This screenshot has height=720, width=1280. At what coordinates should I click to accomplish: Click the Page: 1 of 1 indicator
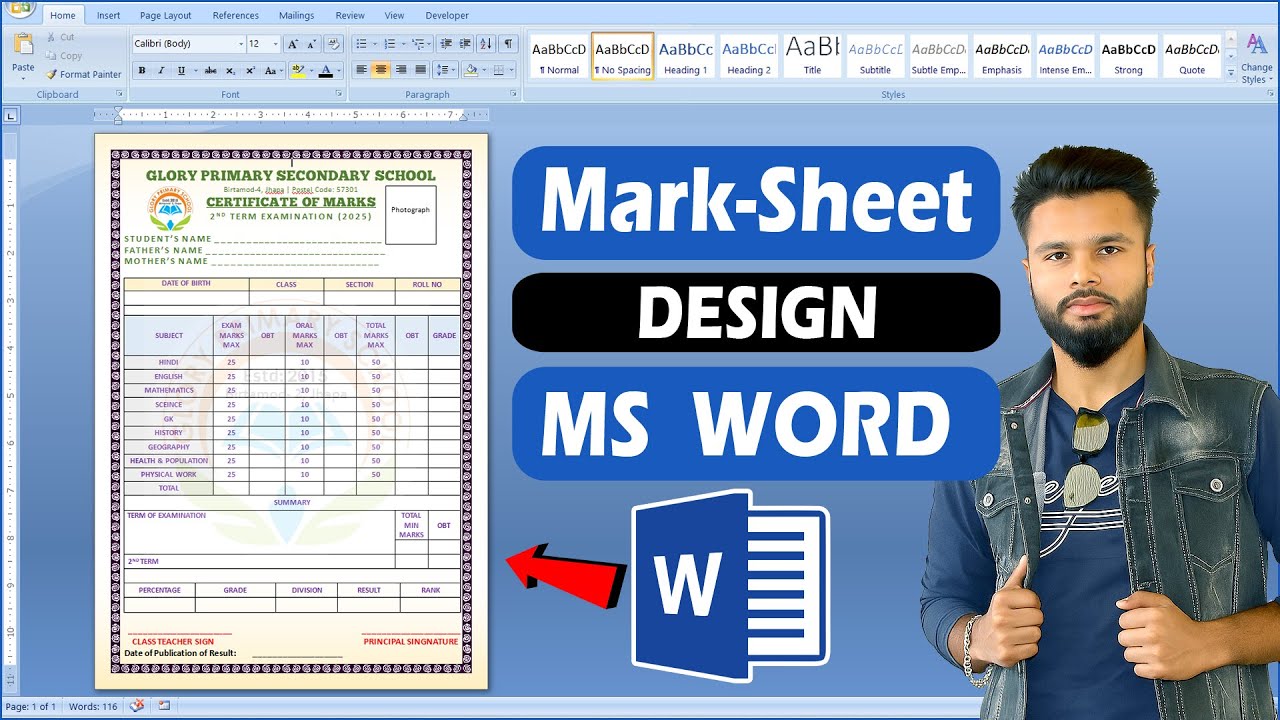point(32,706)
